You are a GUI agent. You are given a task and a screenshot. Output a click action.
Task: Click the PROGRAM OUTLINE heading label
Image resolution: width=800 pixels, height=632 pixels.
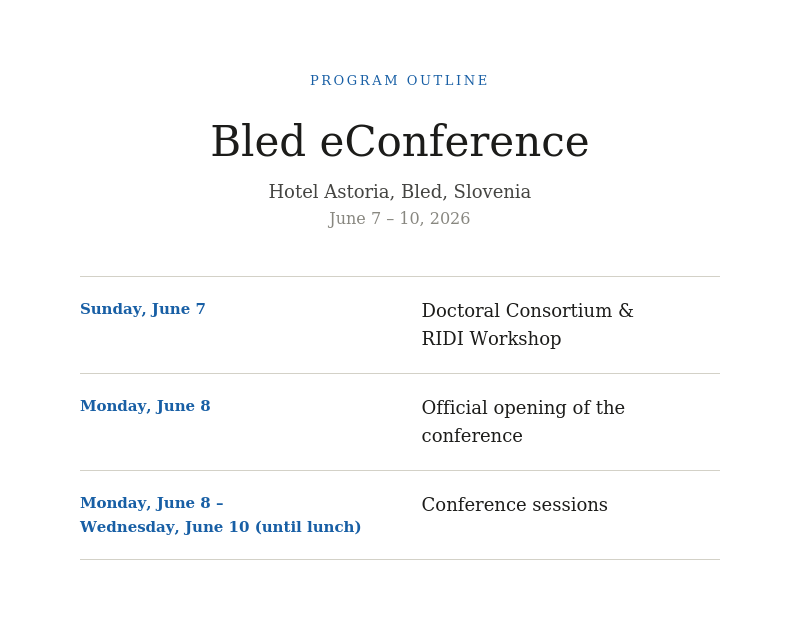click(399, 81)
